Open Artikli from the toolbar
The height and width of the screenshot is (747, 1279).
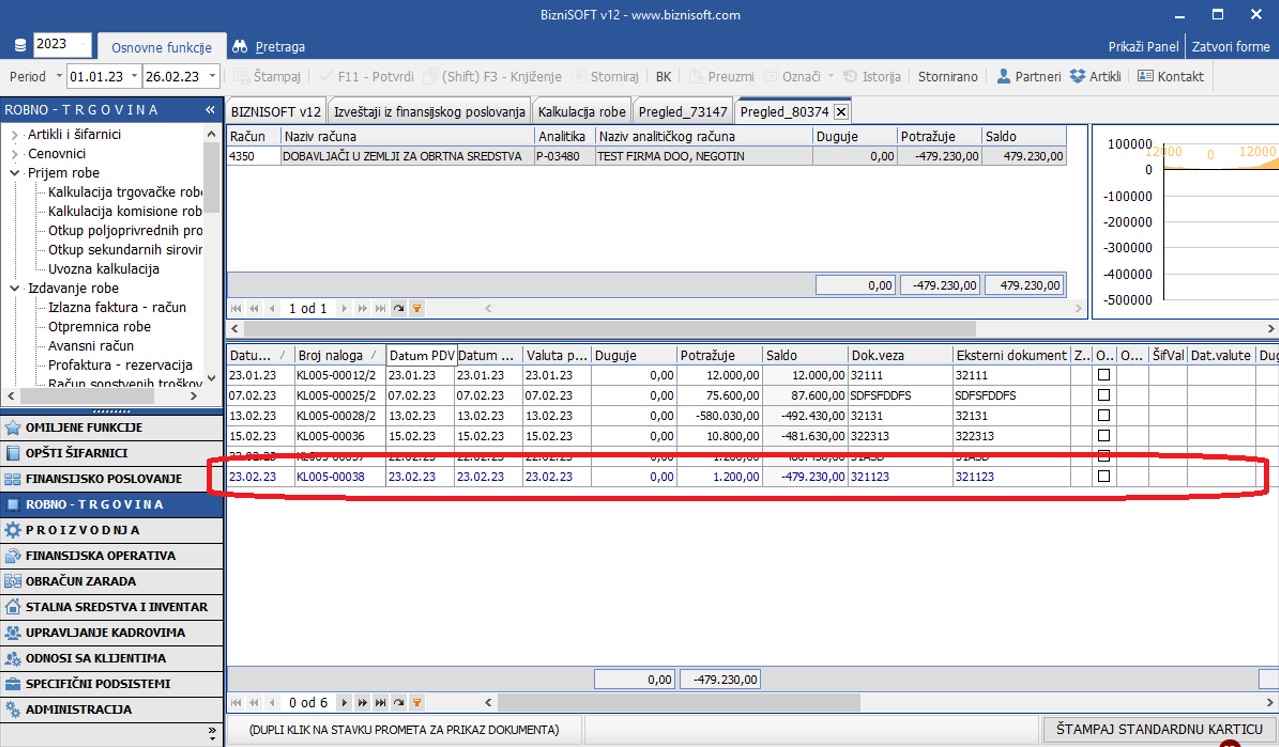[1095, 76]
